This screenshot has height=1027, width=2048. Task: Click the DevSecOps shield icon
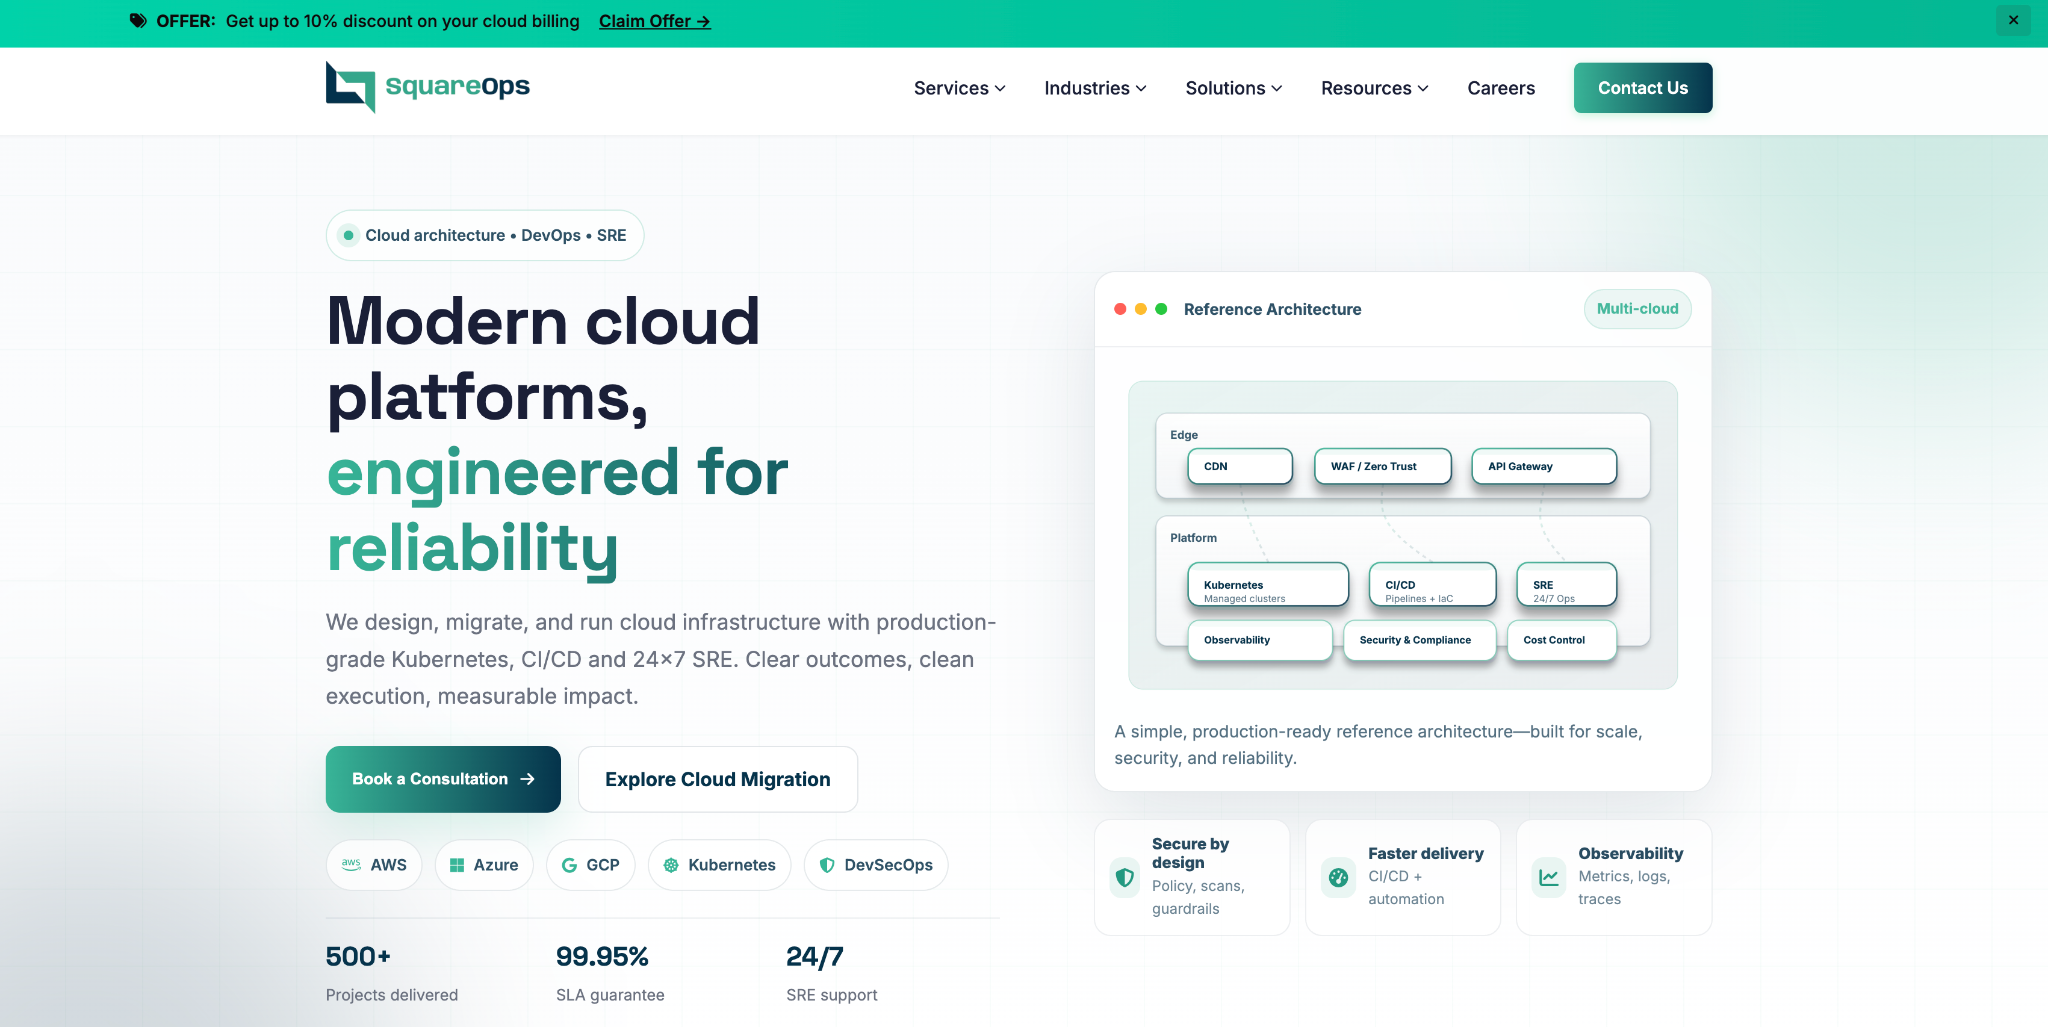(x=827, y=865)
